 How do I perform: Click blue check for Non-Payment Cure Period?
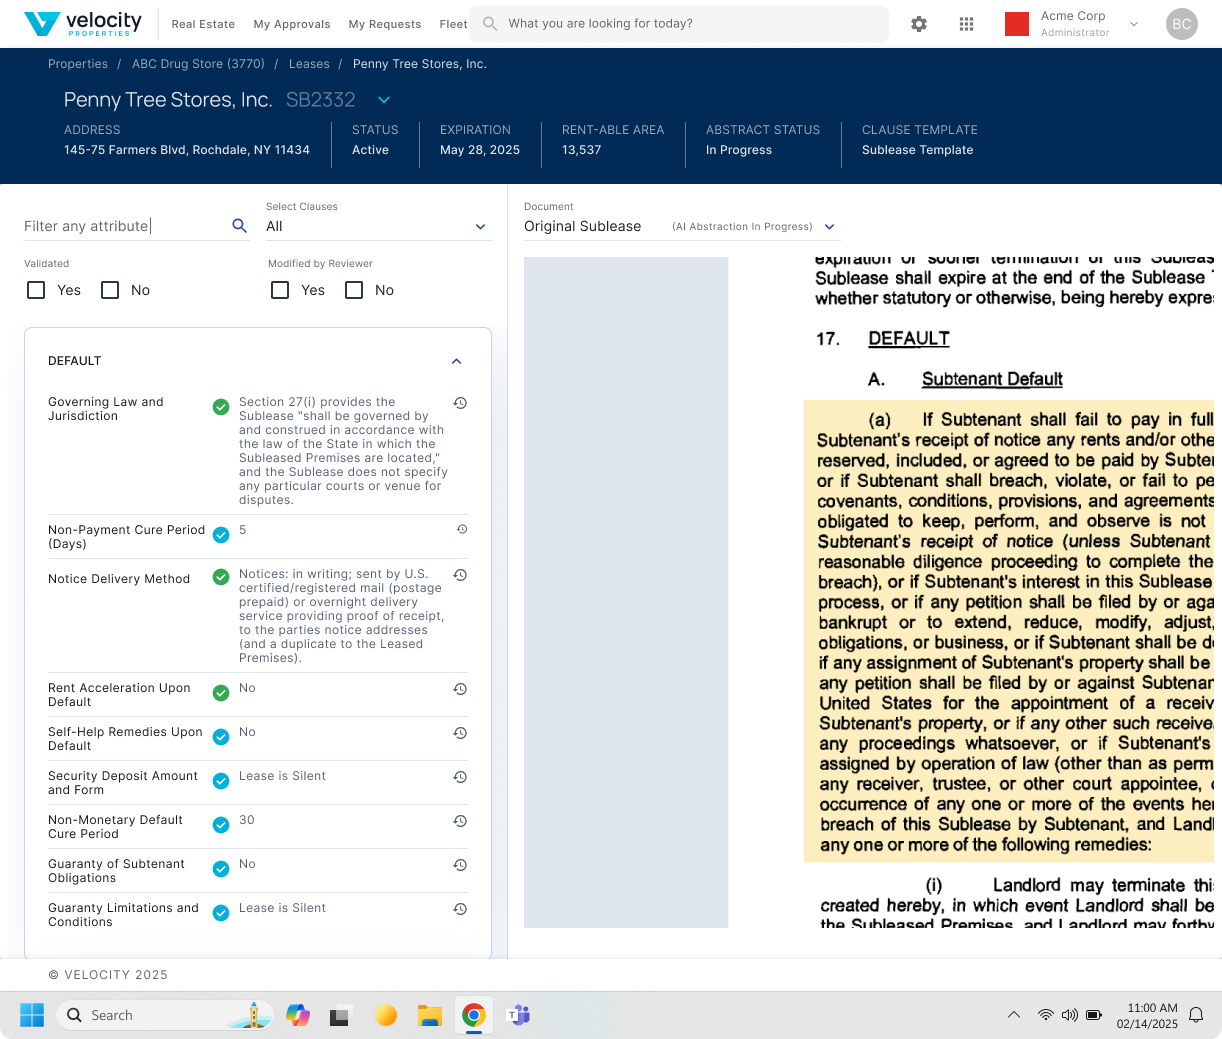[221, 535]
